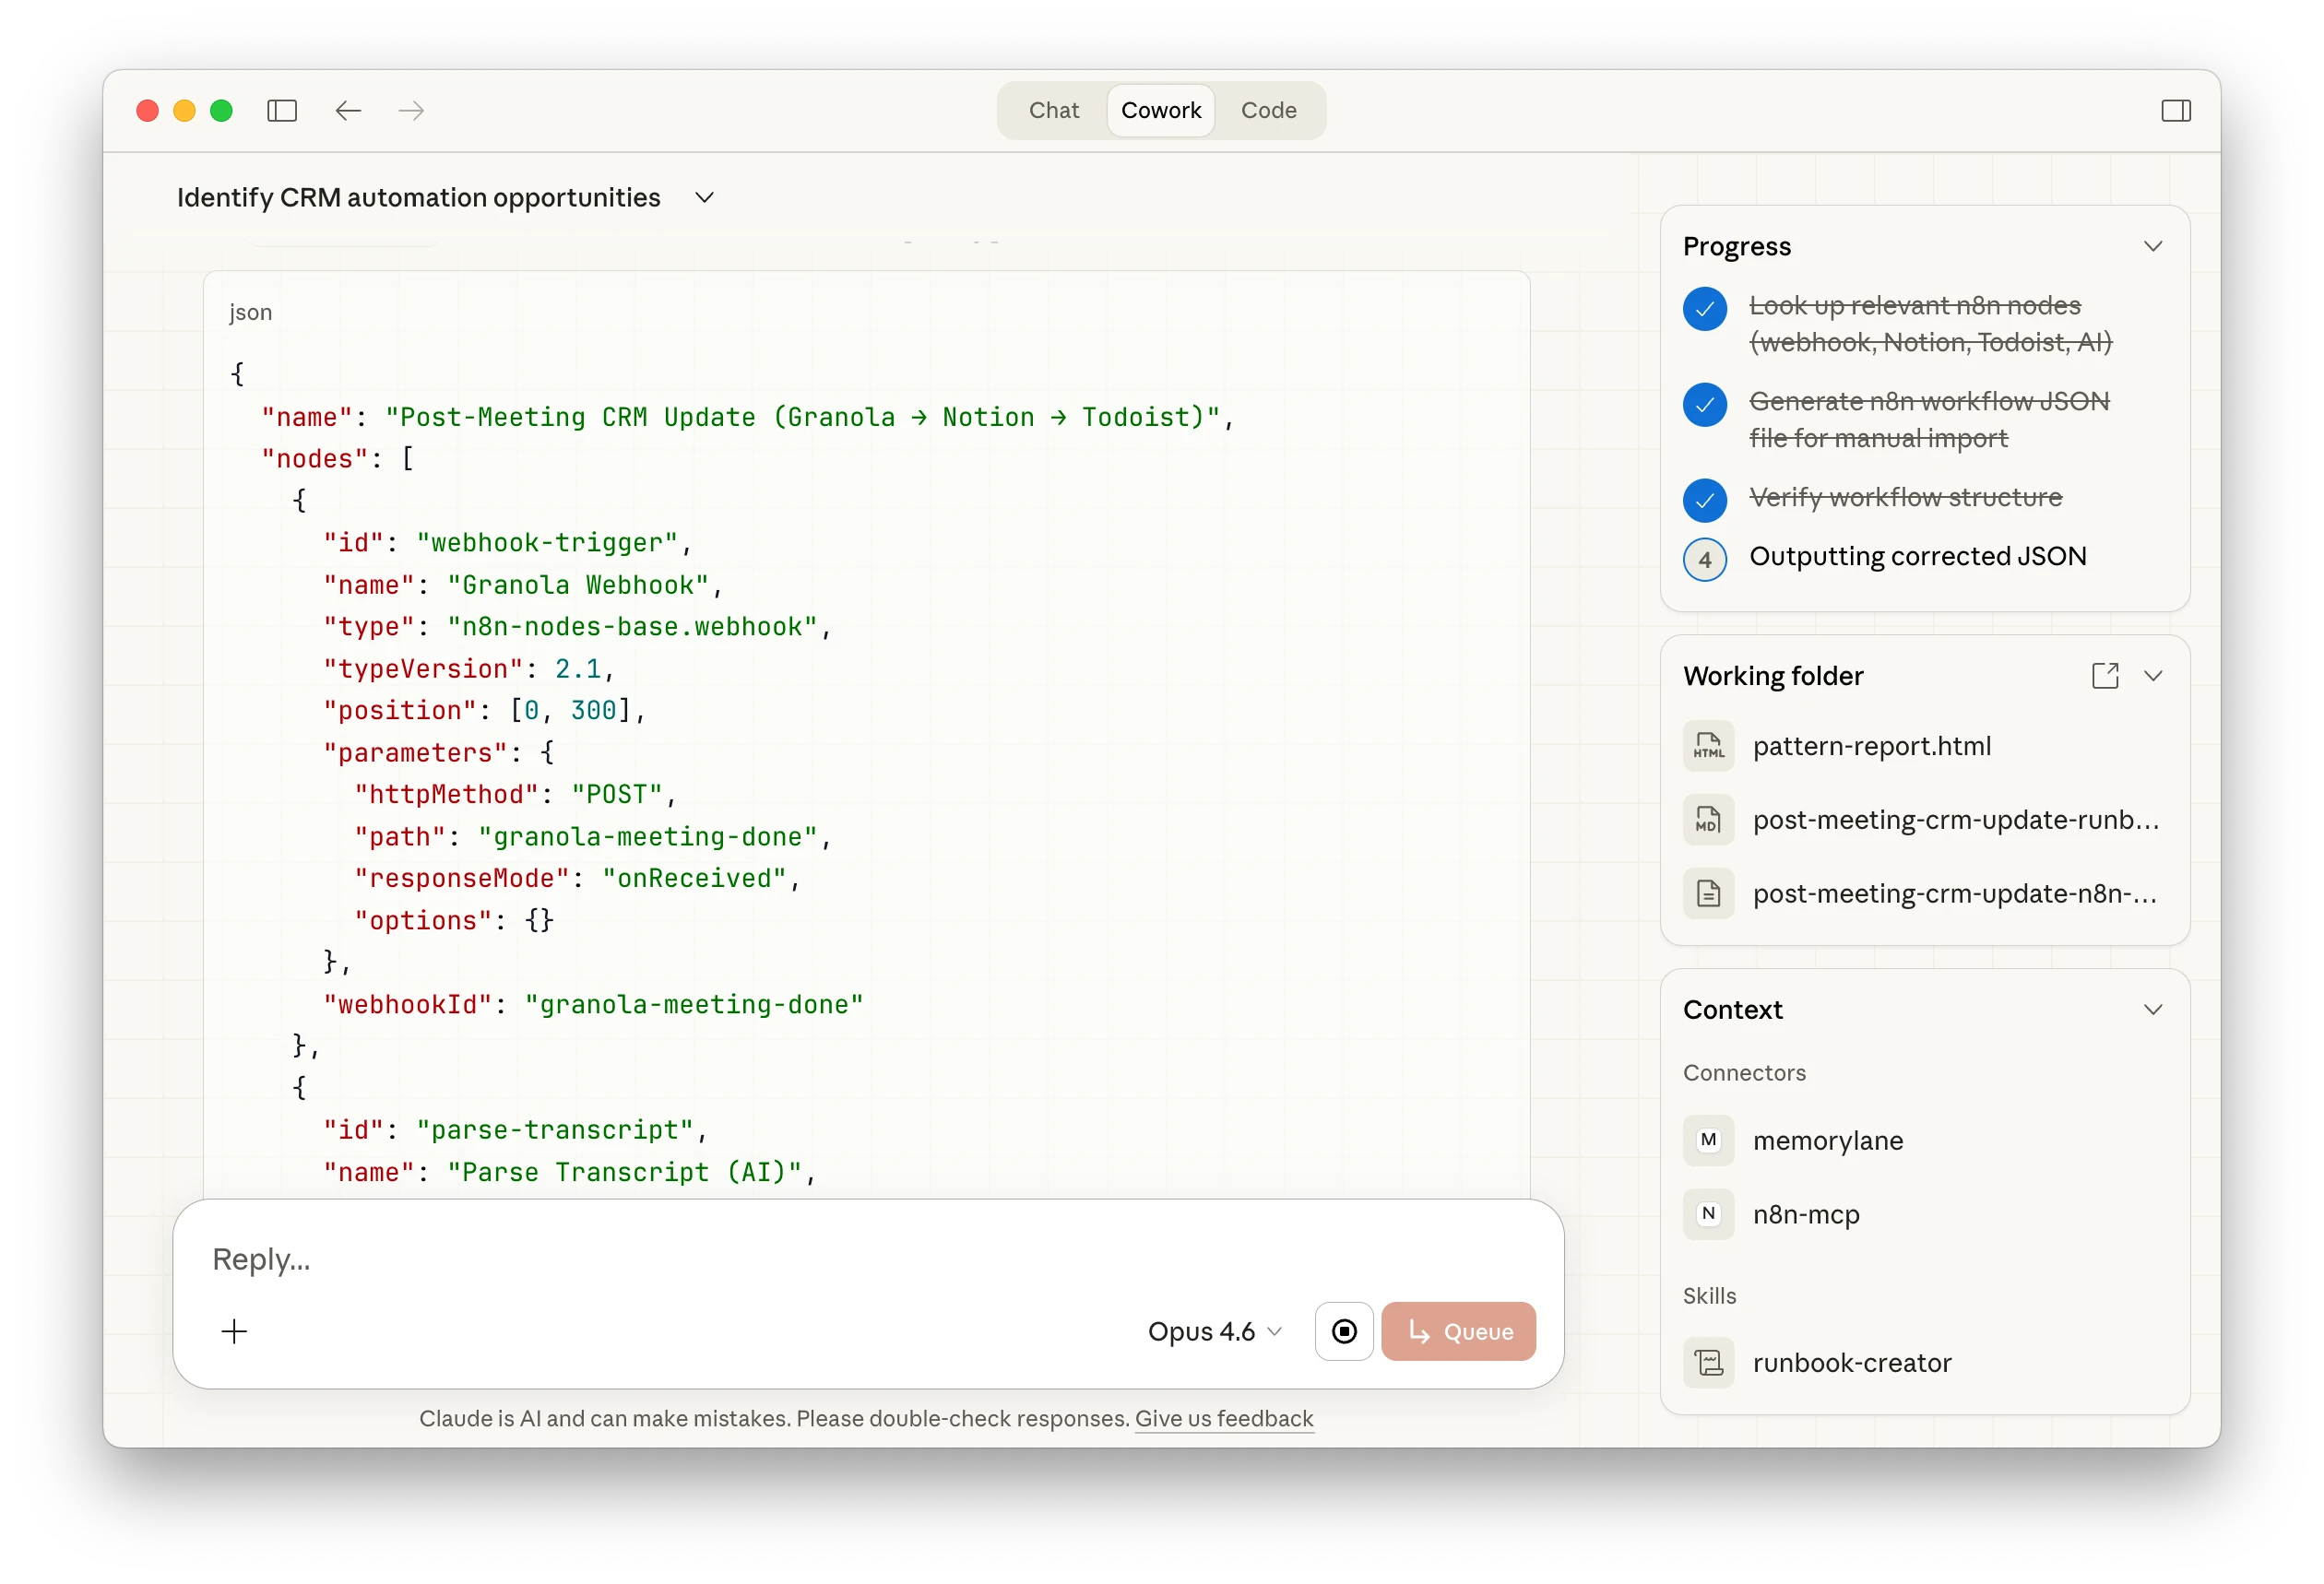Click the forward navigation arrow
The width and height of the screenshot is (2324, 1584).
(411, 110)
